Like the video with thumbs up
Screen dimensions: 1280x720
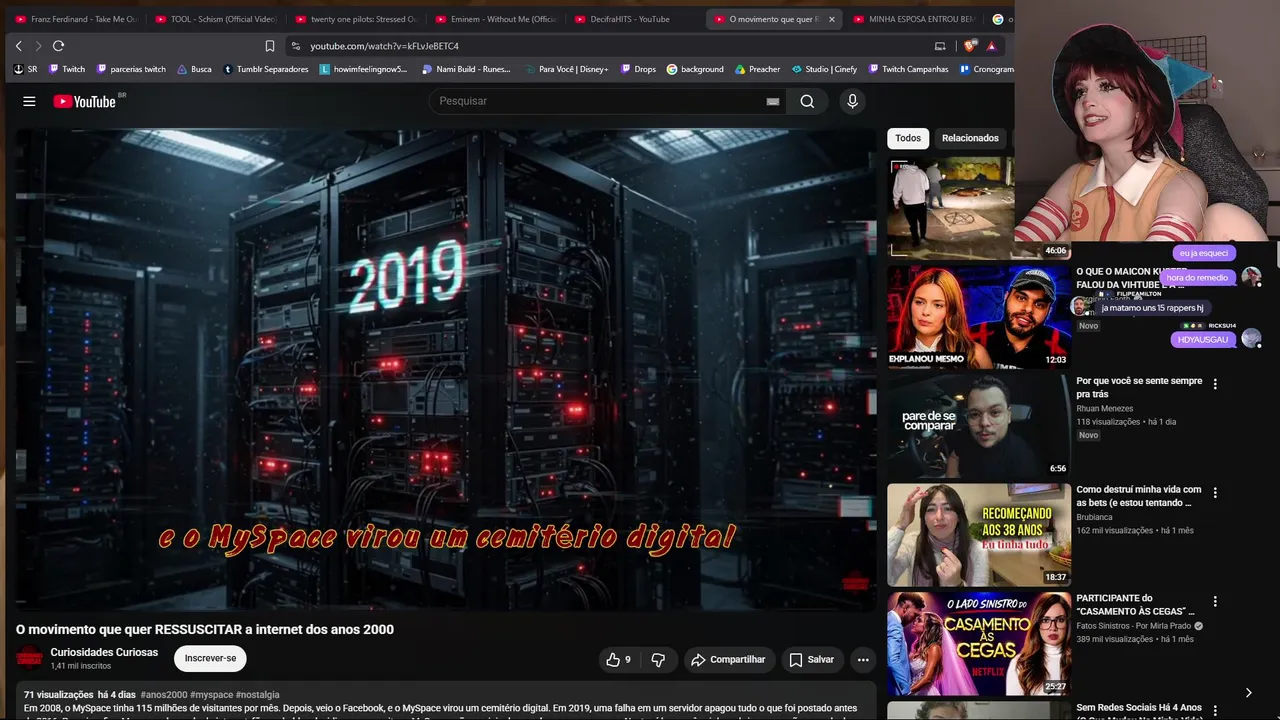pos(618,660)
